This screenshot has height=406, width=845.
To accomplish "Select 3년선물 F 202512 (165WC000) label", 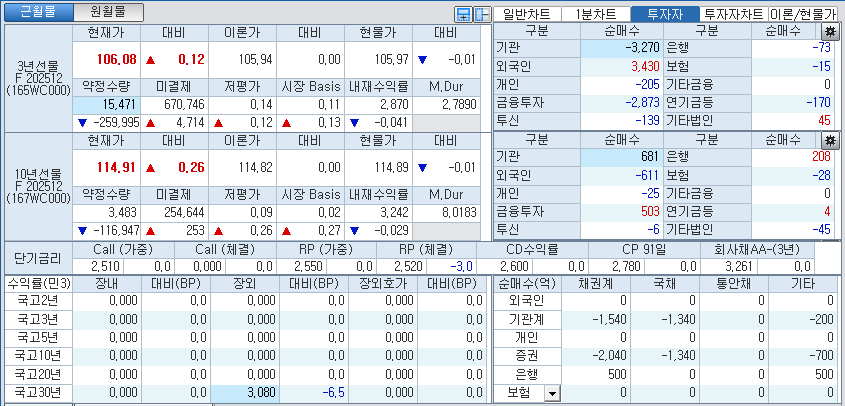I will pos(38,80).
